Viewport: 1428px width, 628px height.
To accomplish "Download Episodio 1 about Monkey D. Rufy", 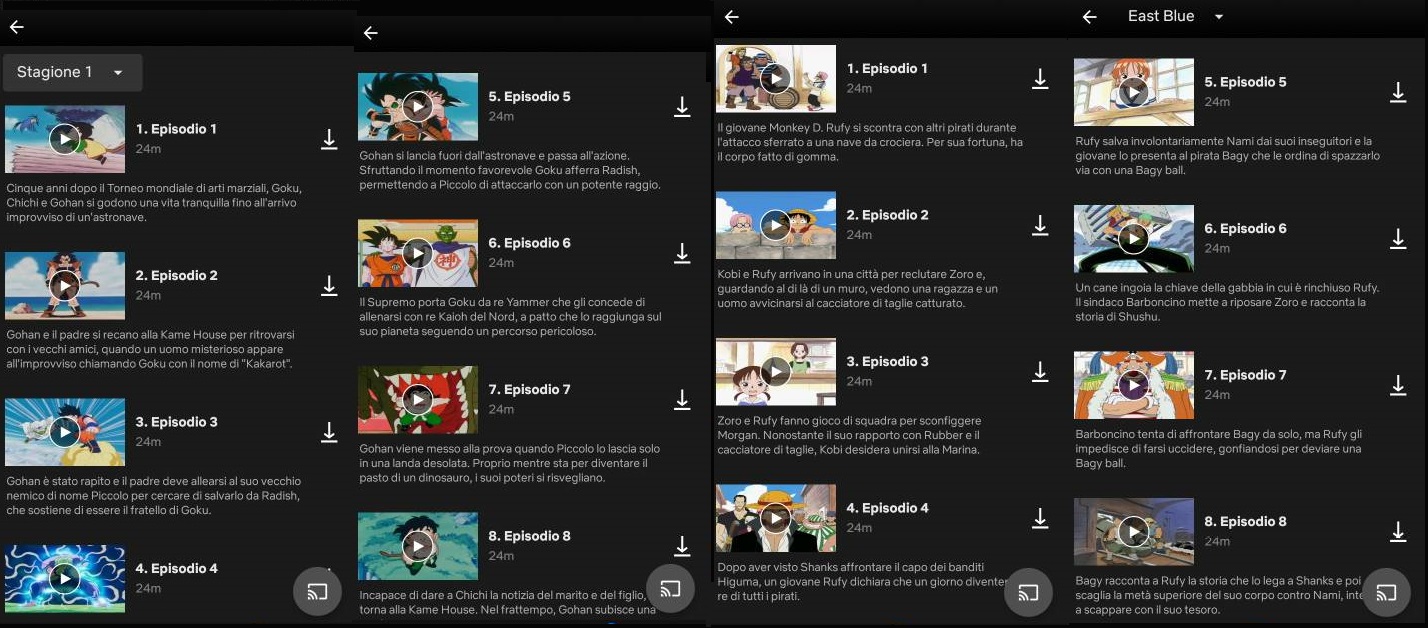I will tap(1040, 79).
